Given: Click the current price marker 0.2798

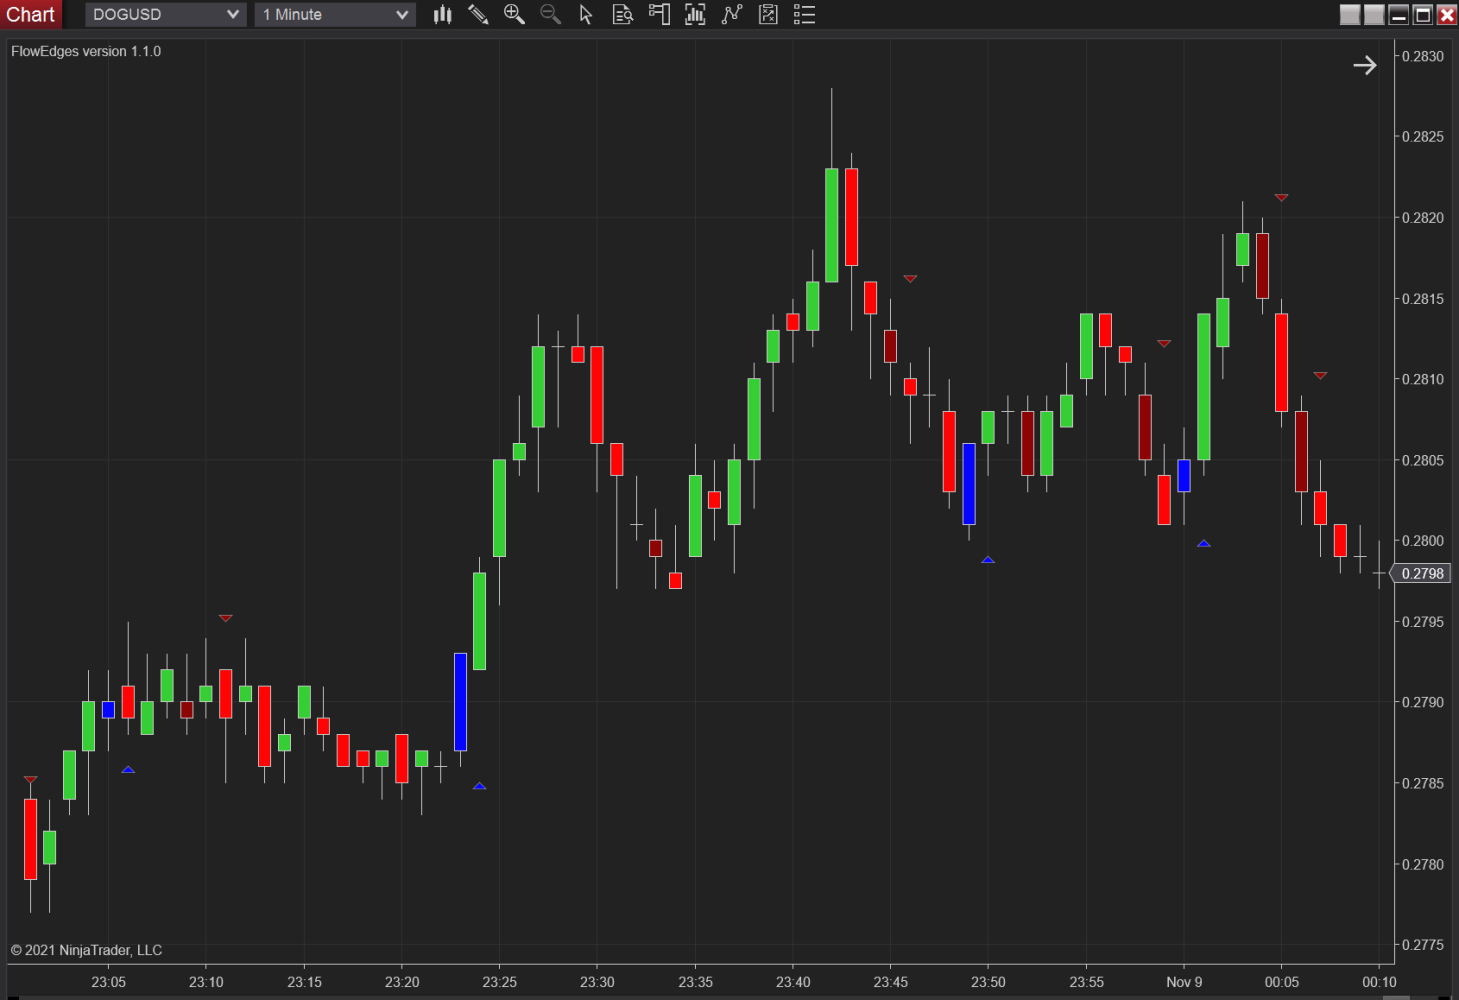Looking at the screenshot, I should coord(1422,573).
